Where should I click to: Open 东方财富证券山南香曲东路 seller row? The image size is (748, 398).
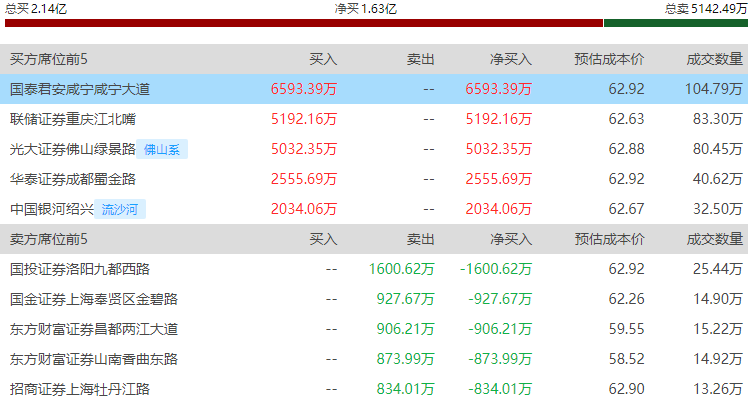pos(374,359)
